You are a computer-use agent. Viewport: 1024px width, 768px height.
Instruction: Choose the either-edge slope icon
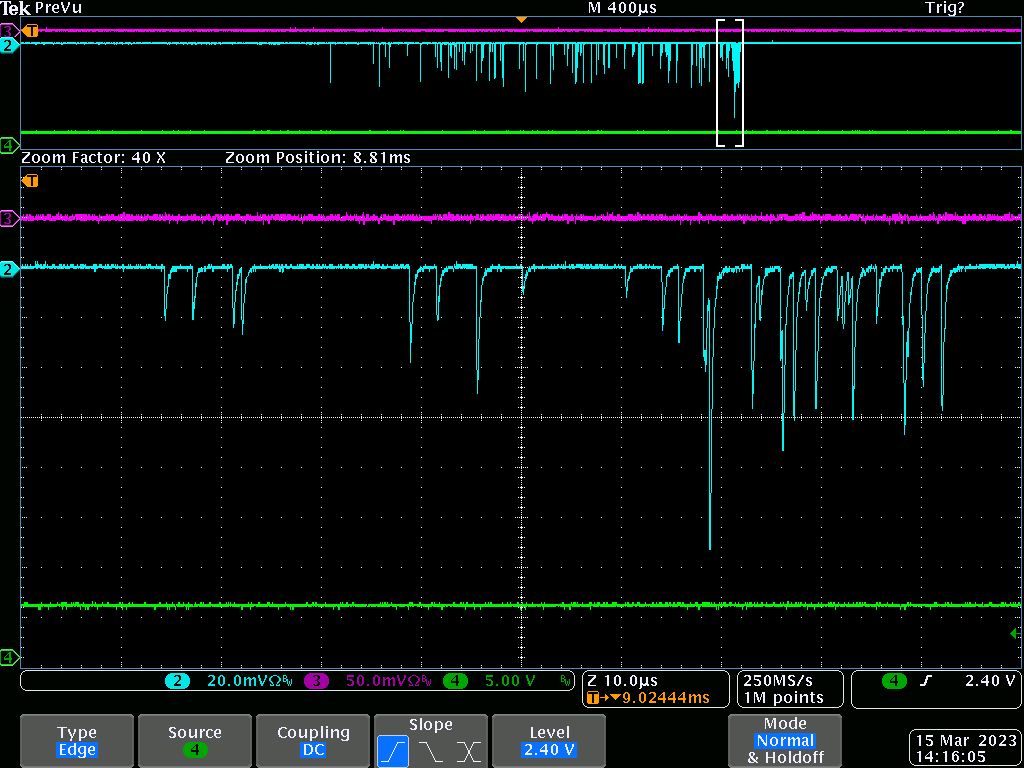pos(468,751)
